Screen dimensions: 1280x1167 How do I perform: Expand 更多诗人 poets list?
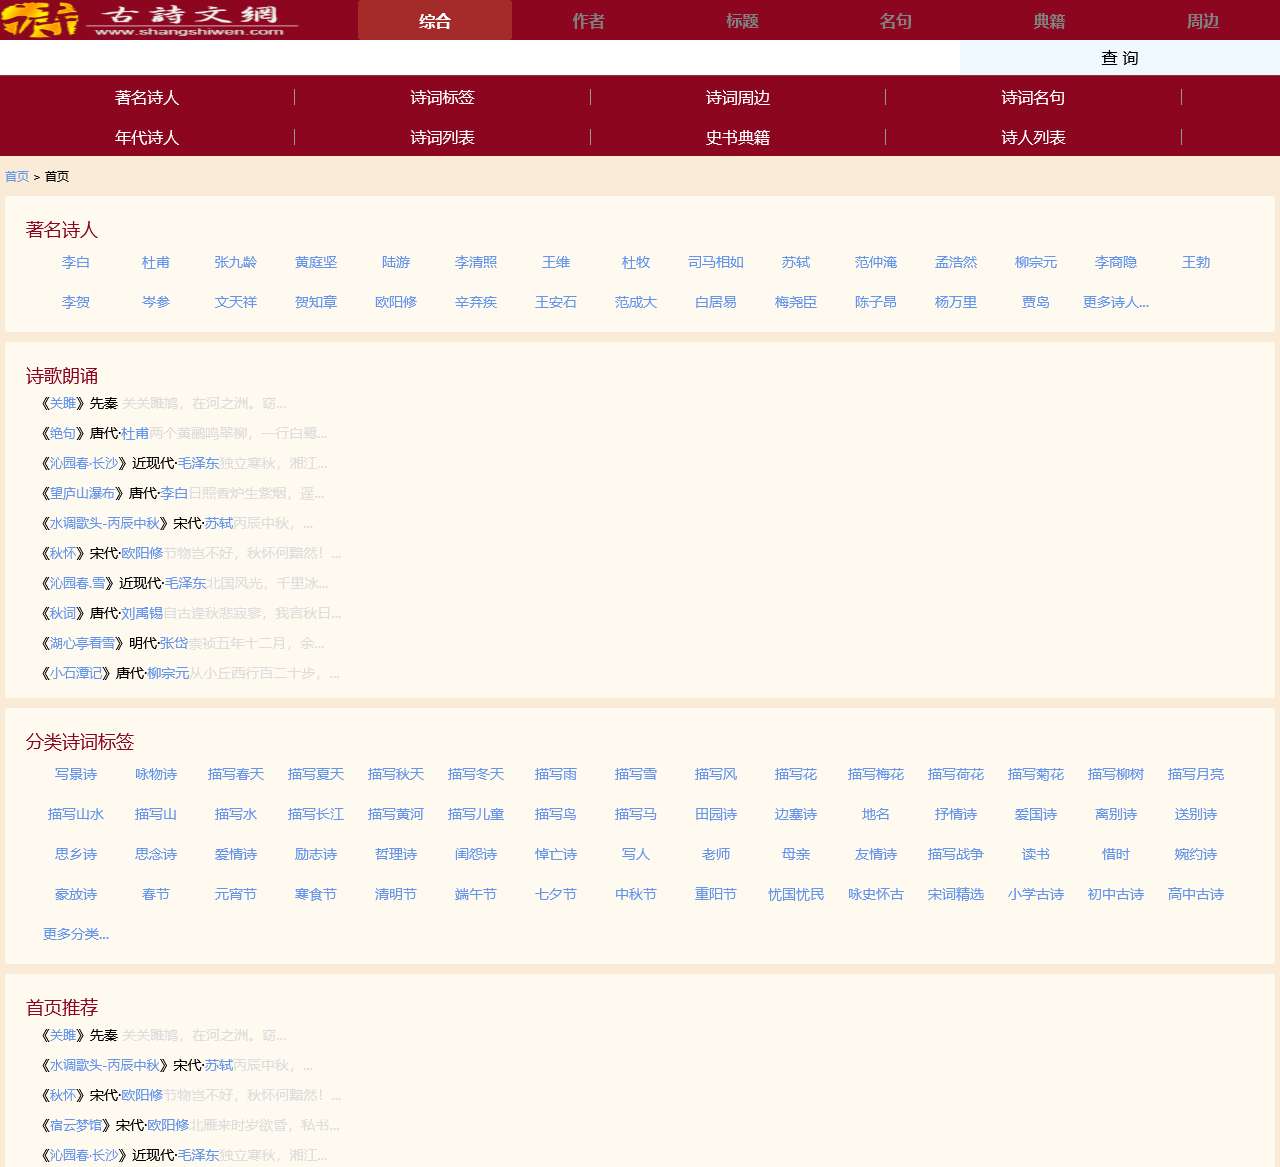[1115, 302]
